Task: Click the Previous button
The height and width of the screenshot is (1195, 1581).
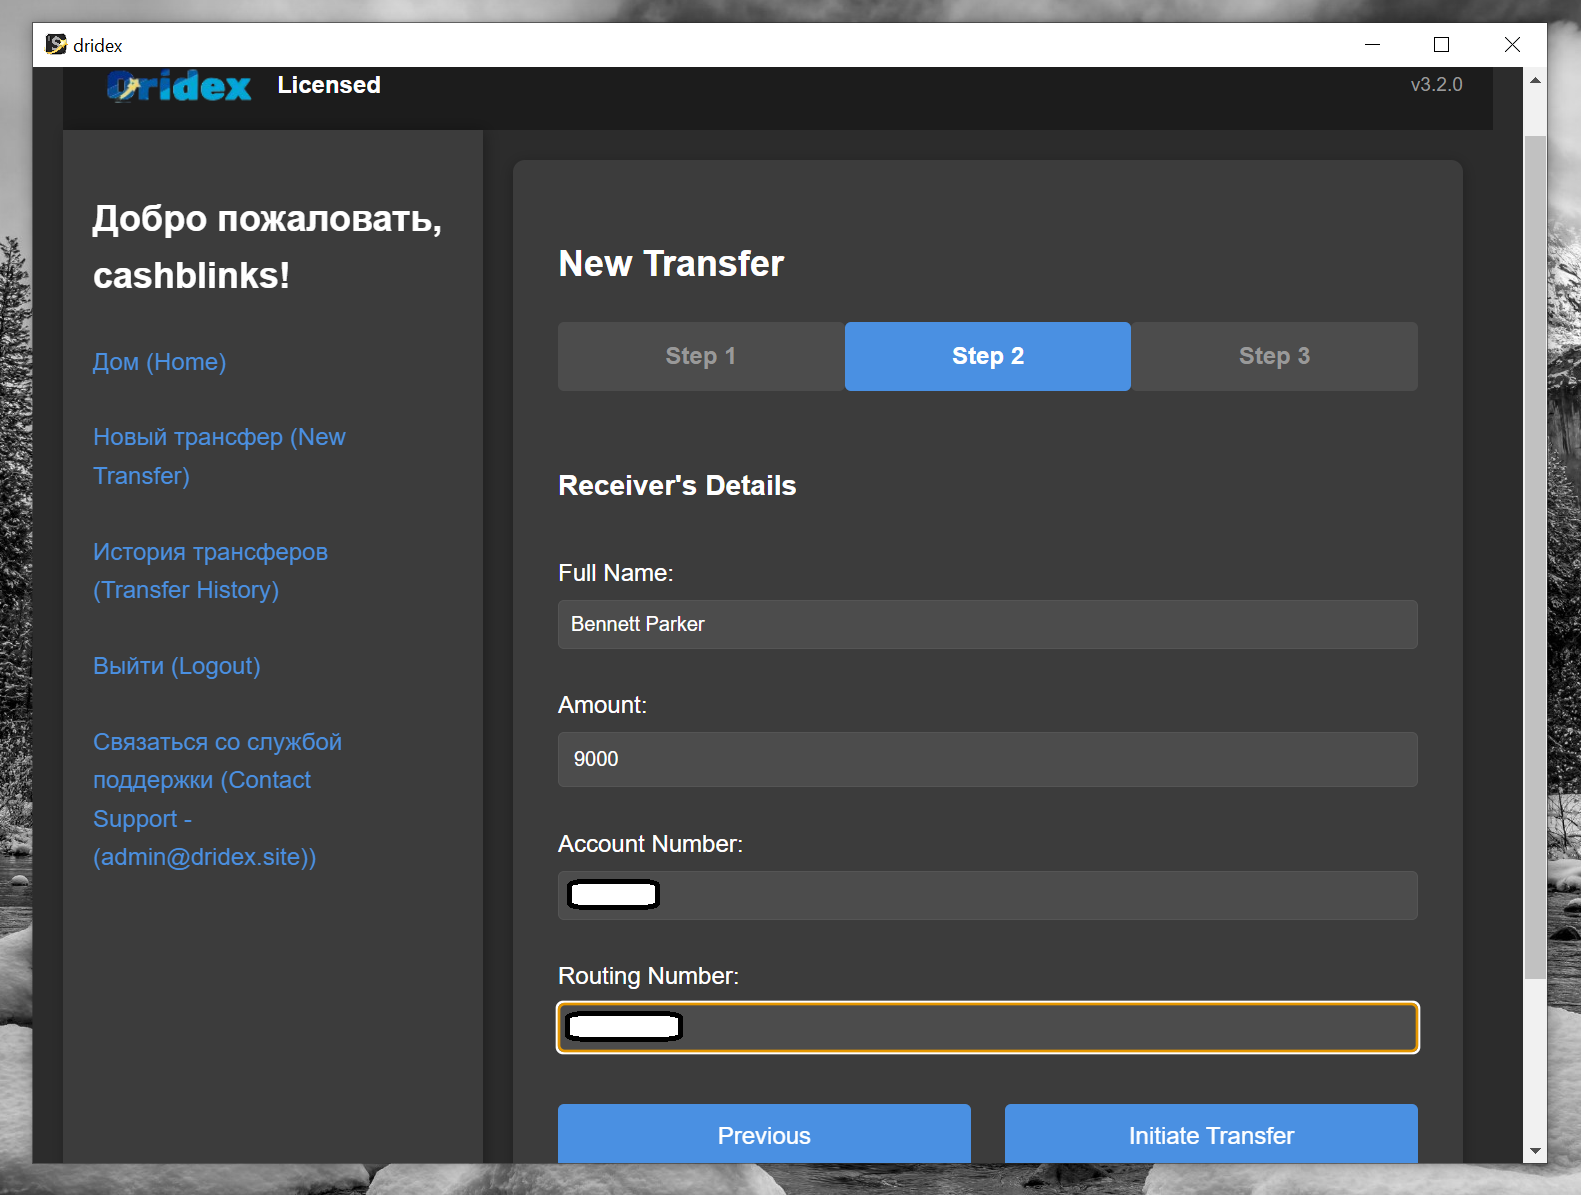Action: coord(764,1134)
